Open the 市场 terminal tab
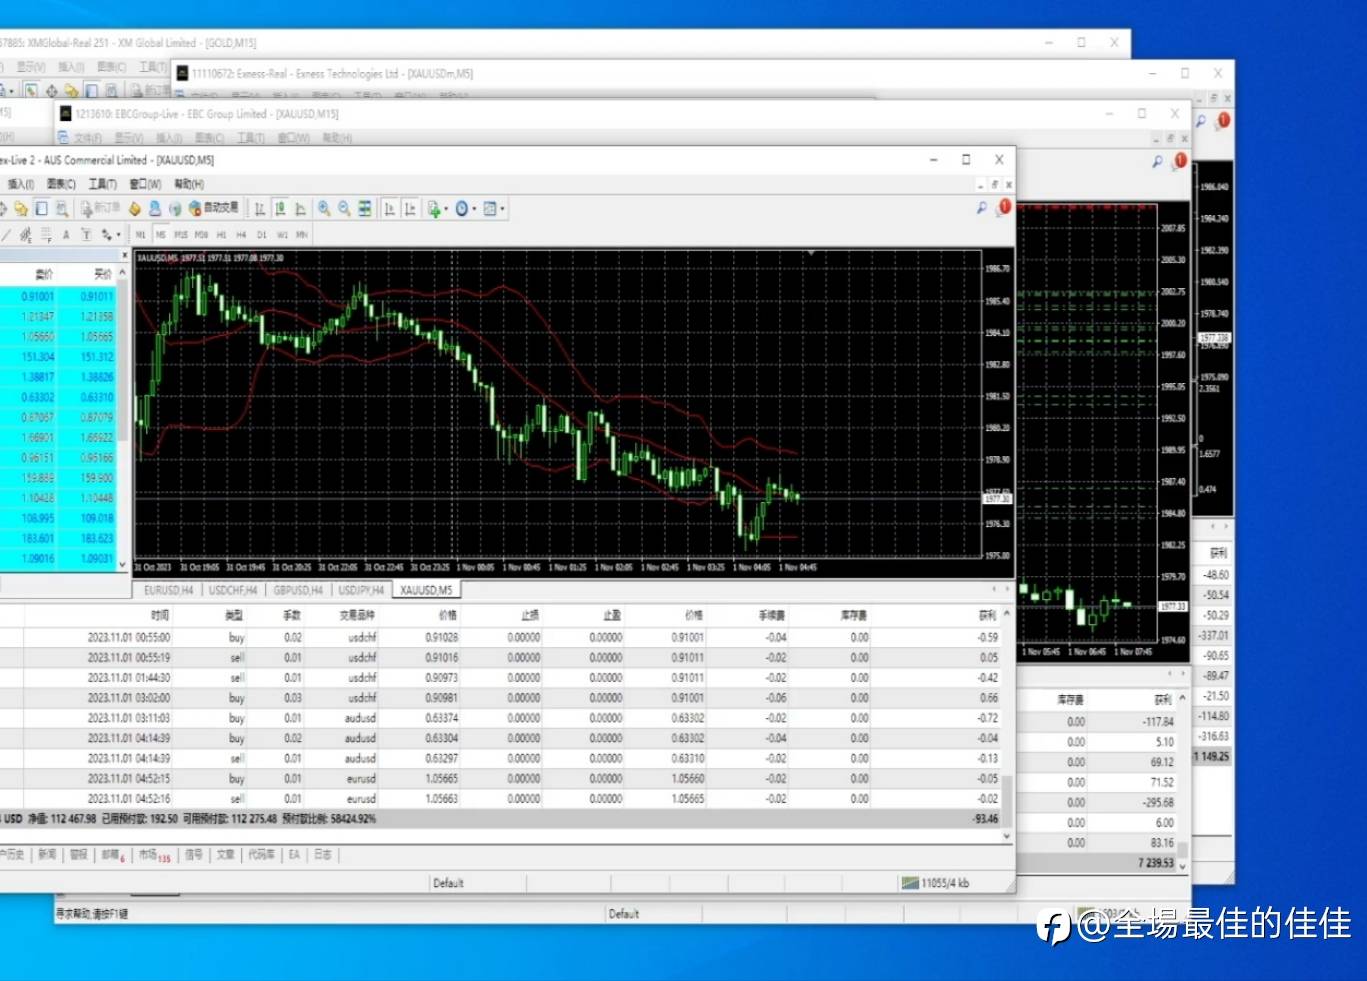The width and height of the screenshot is (1367, 981). click(x=154, y=855)
